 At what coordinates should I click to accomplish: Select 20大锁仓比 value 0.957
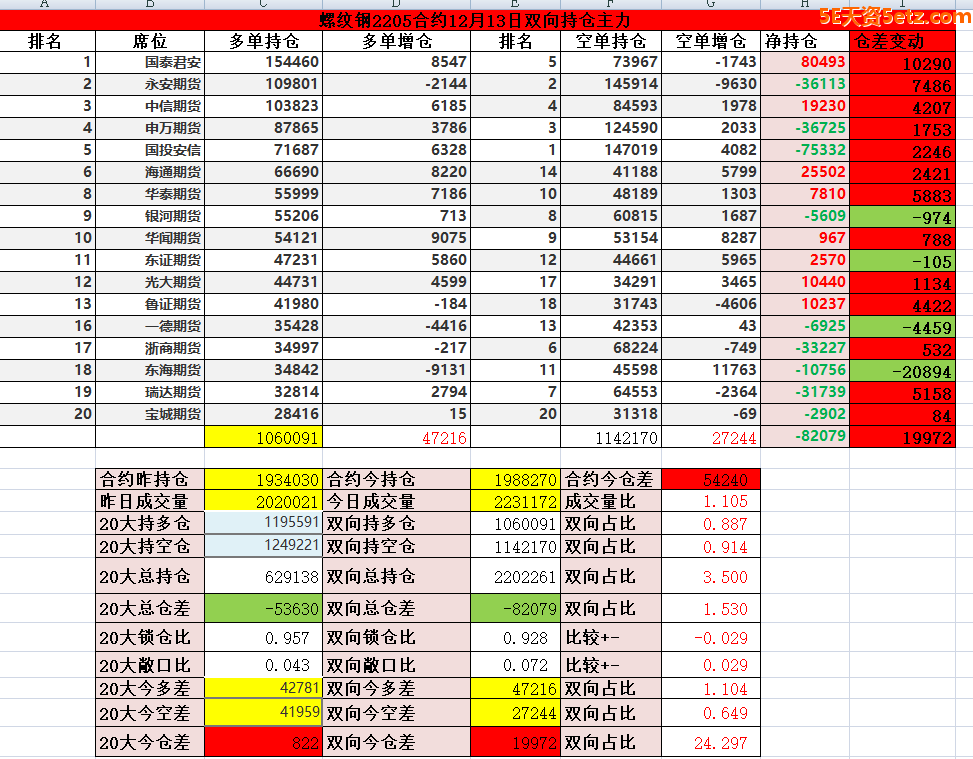pos(264,637)
